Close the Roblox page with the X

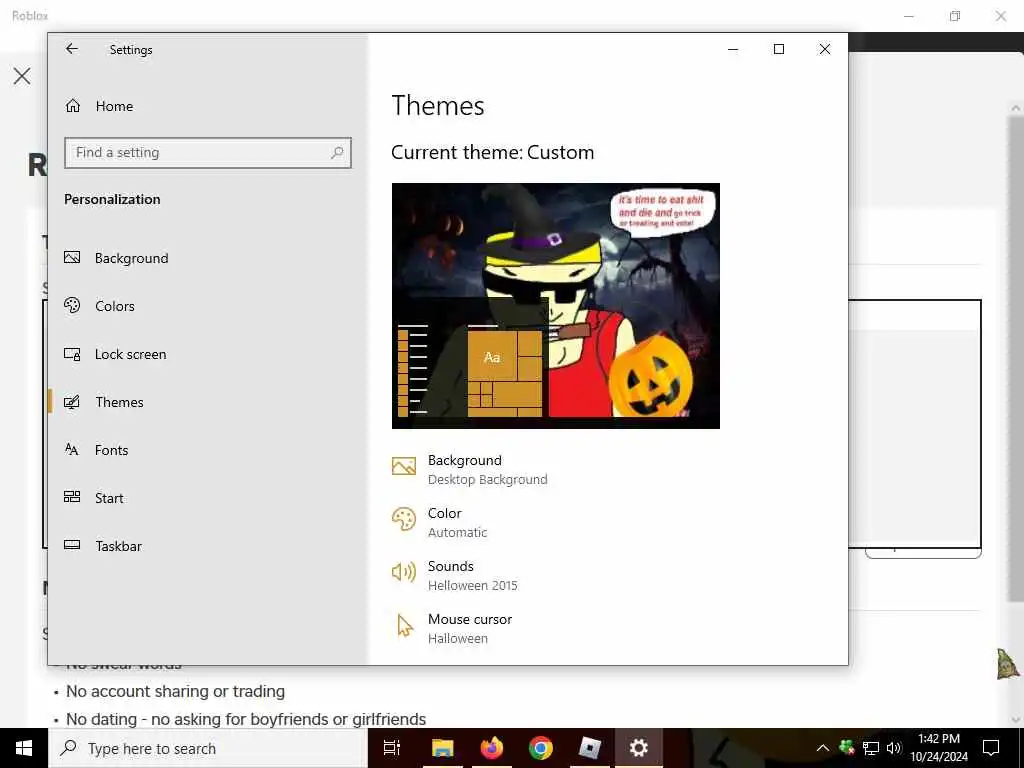click(x=22, y=76)
